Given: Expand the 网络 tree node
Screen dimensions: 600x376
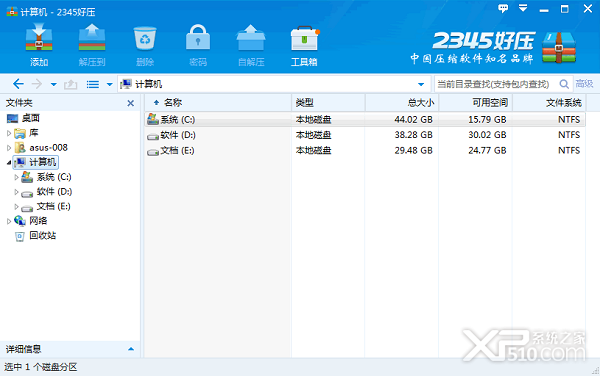Looking at the screenshot, I should [9, 221].
